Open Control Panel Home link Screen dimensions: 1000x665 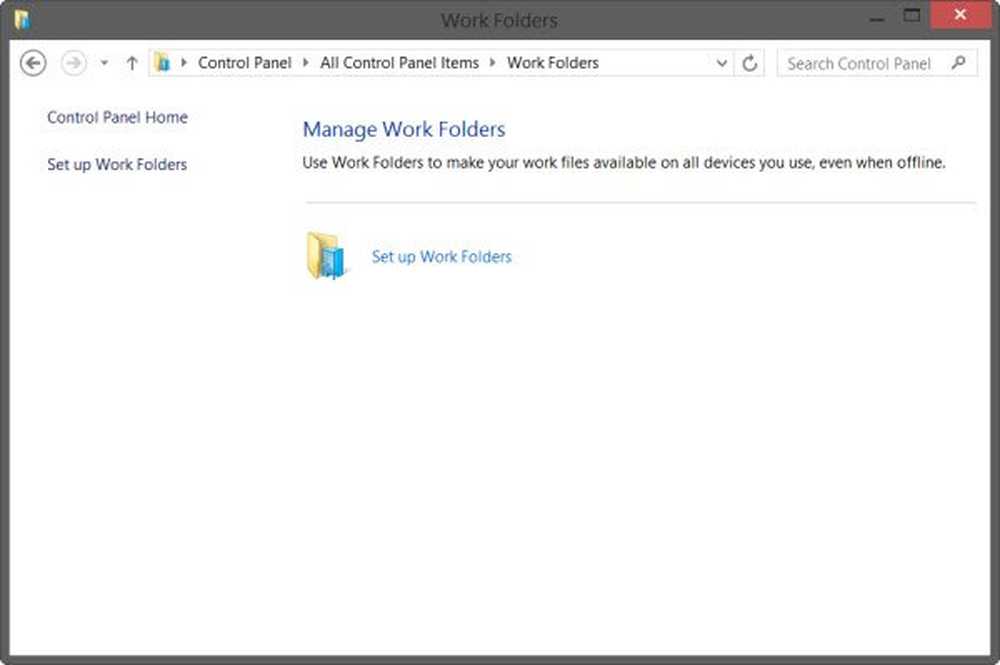[x=117, y=117]
